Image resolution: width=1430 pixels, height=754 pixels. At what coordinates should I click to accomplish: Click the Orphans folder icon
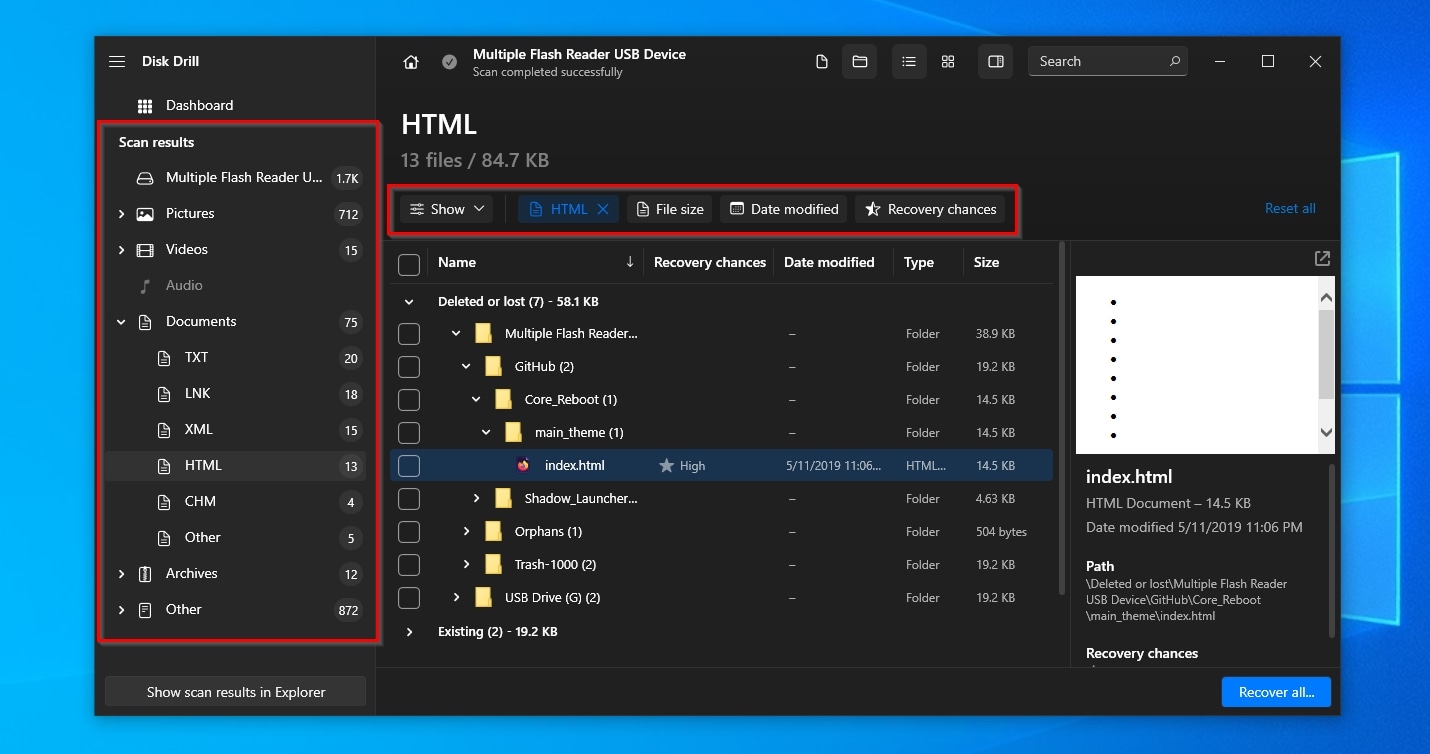pos(493,531)
